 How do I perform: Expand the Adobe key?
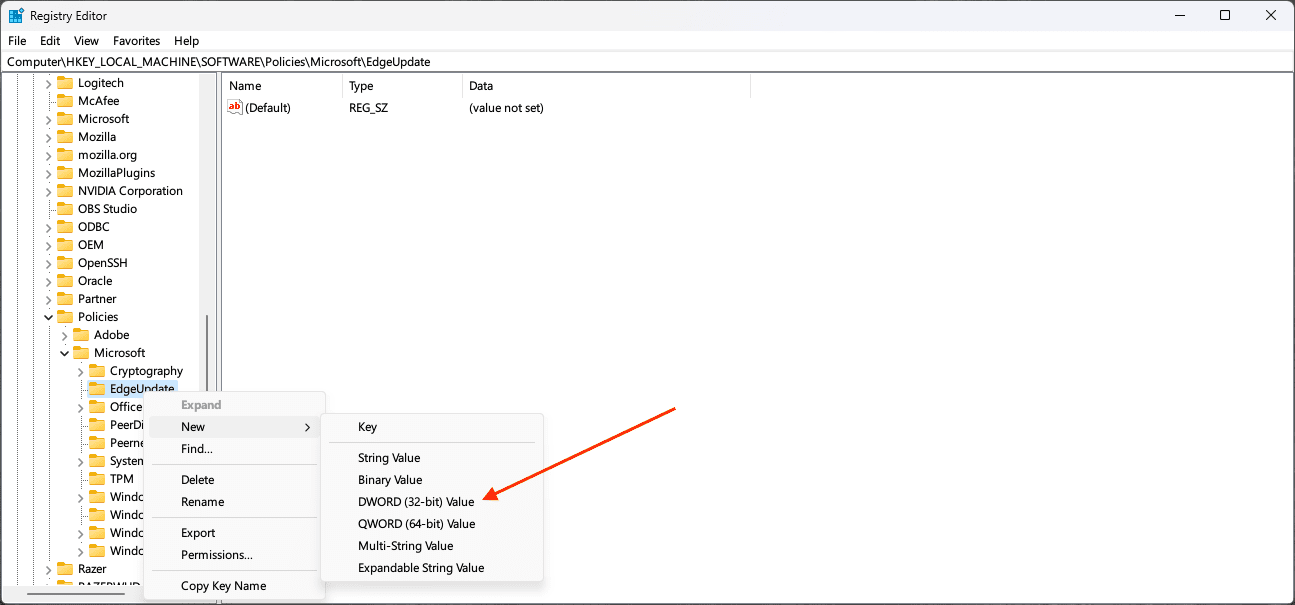(x=65, y=335)
